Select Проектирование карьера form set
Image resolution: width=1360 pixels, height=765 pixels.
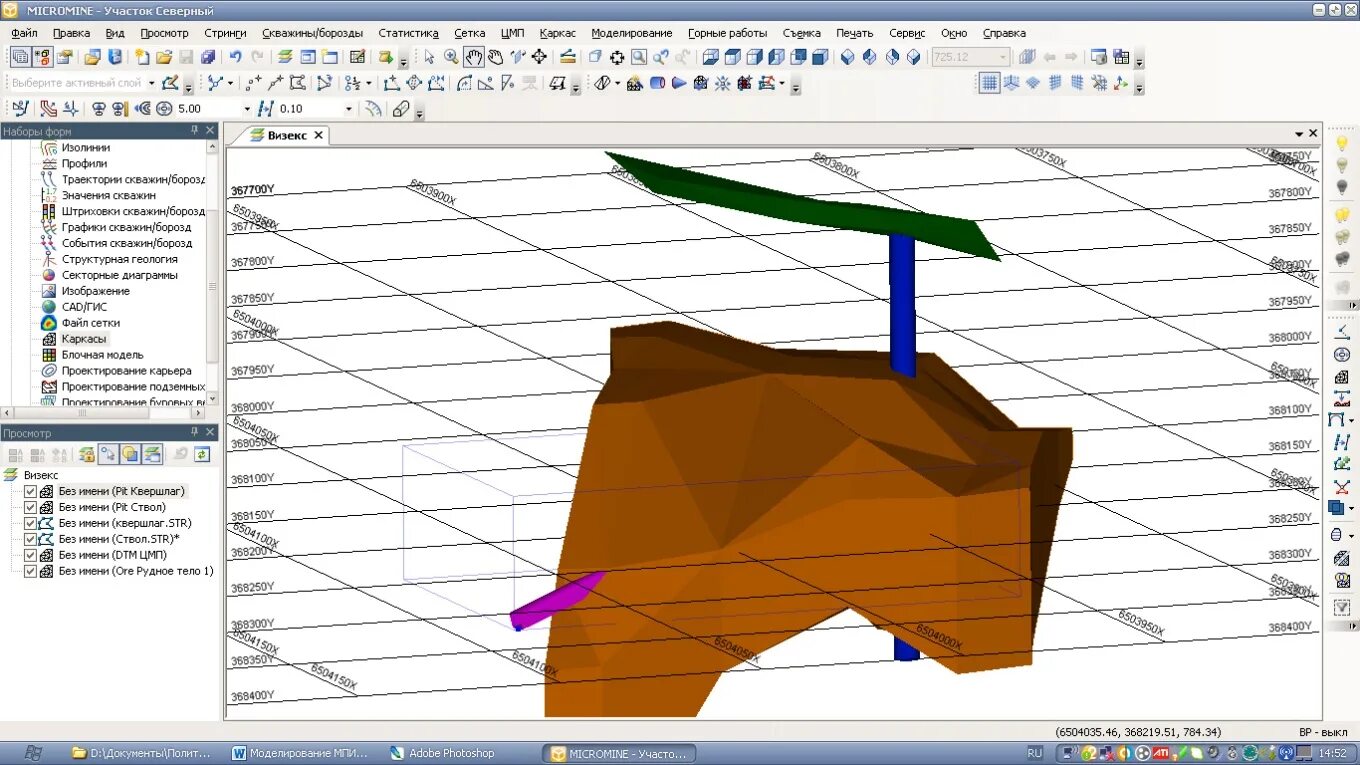(x=126, y=371)
